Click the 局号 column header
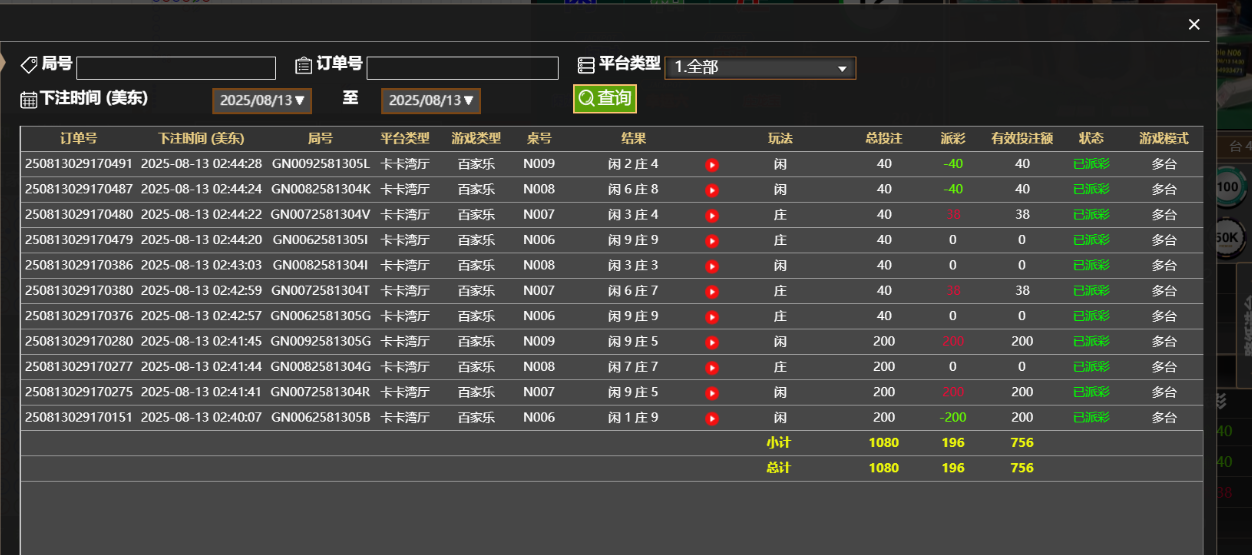The image size is (1252, 555). tap(320, 139)
